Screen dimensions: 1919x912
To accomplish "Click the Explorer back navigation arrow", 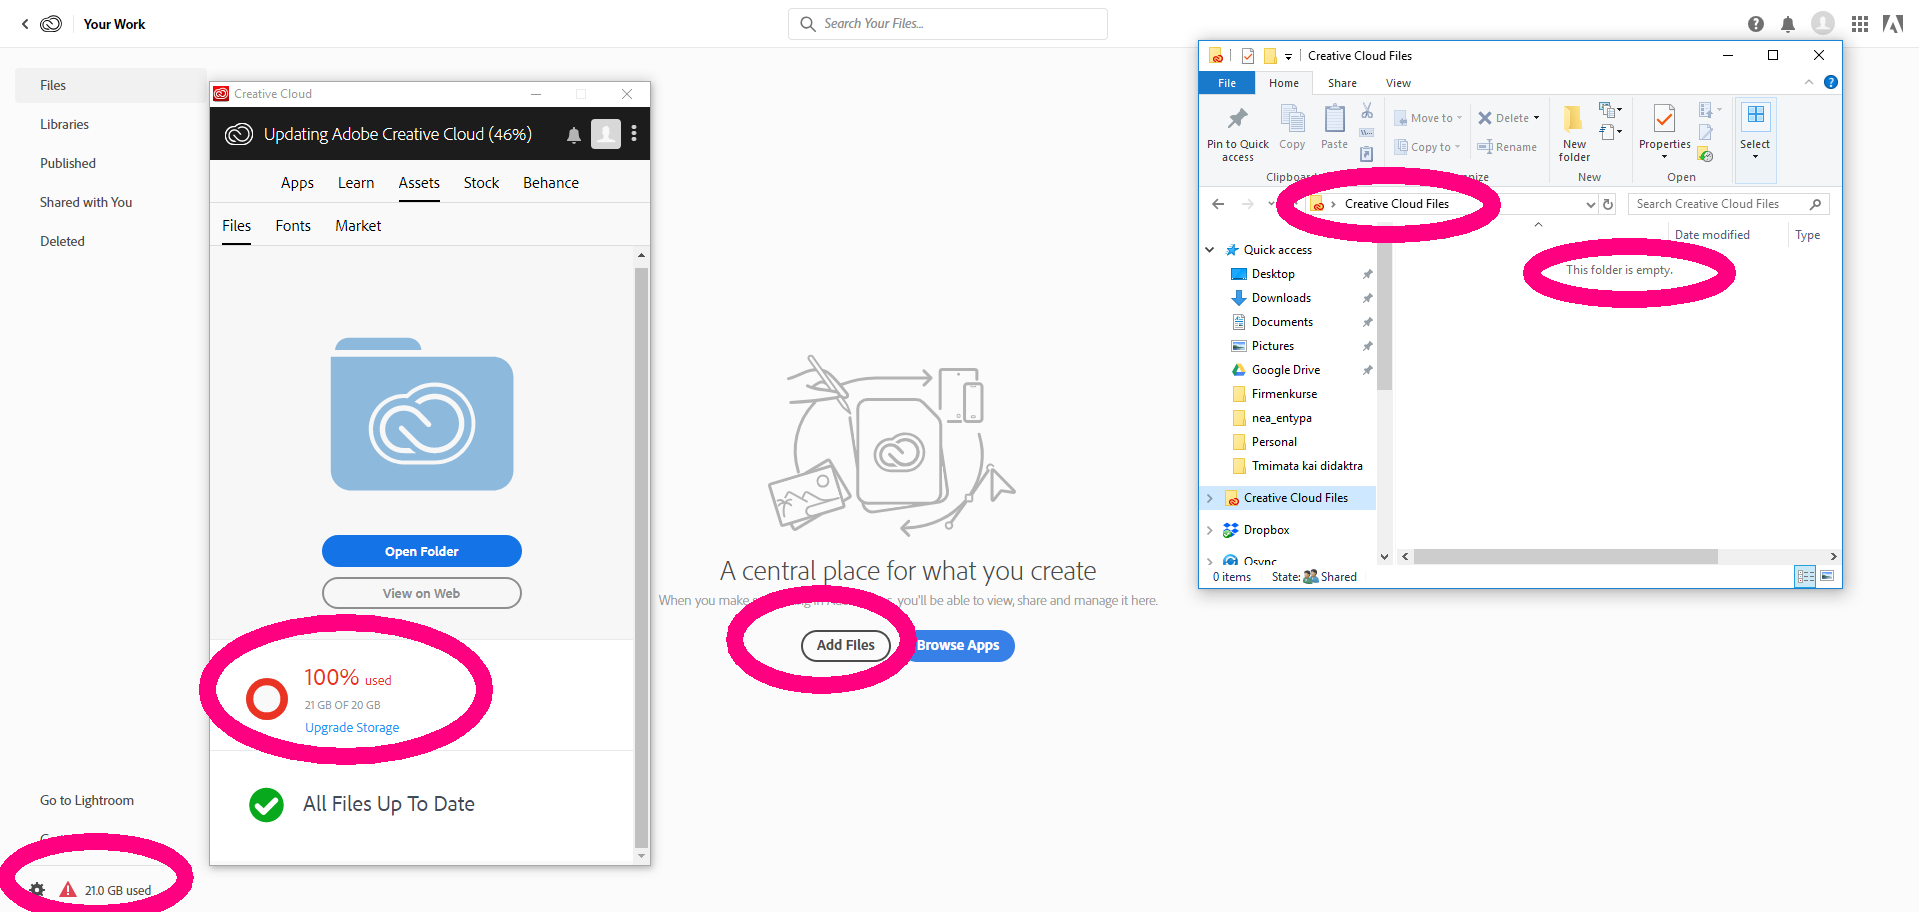I will click(1218, 204).
